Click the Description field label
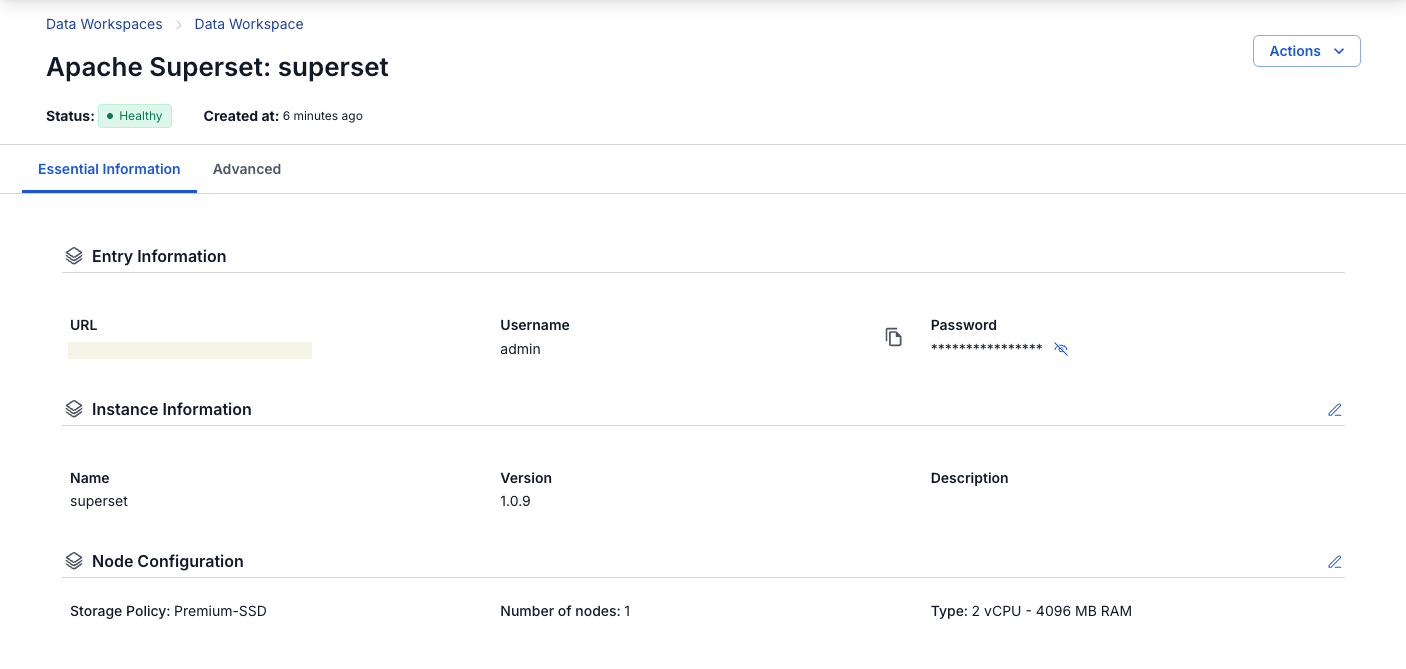Viewport: 1406px width, 669px height. [x=969, y=478]
